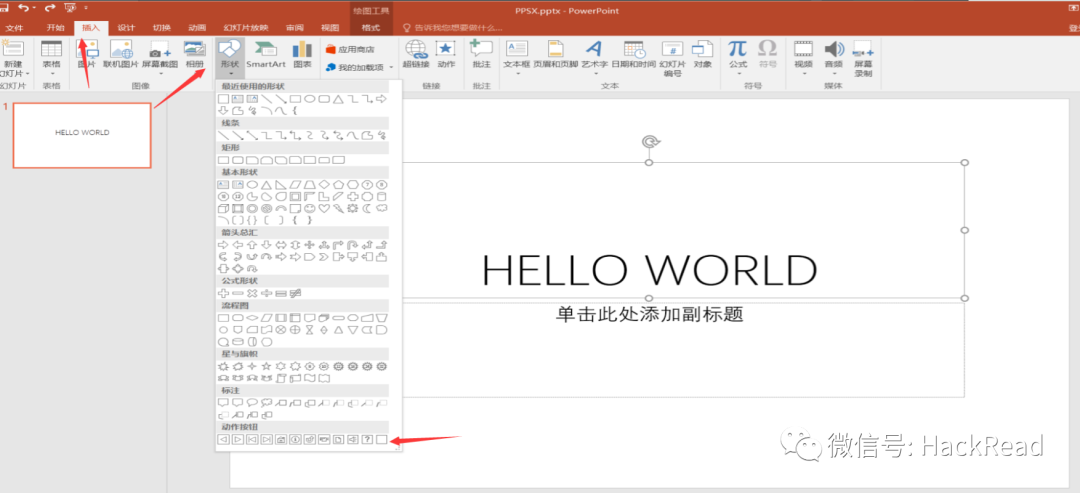Select the custom blank action button shape
Screen dimensions: 1080x493
[x=382, y=439]
